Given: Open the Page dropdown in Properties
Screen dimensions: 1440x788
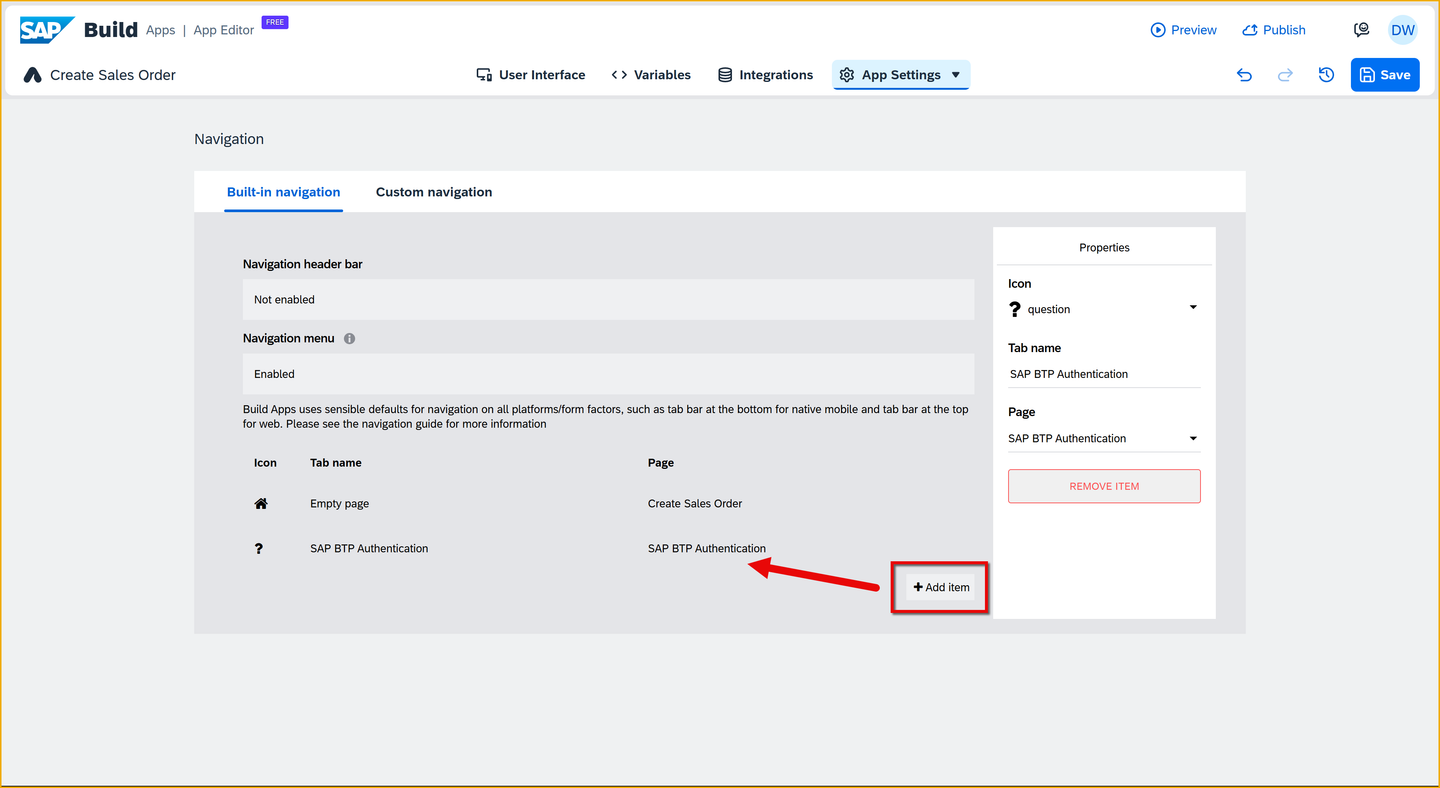Looking at the screenshot, I should coord(1104,438).
